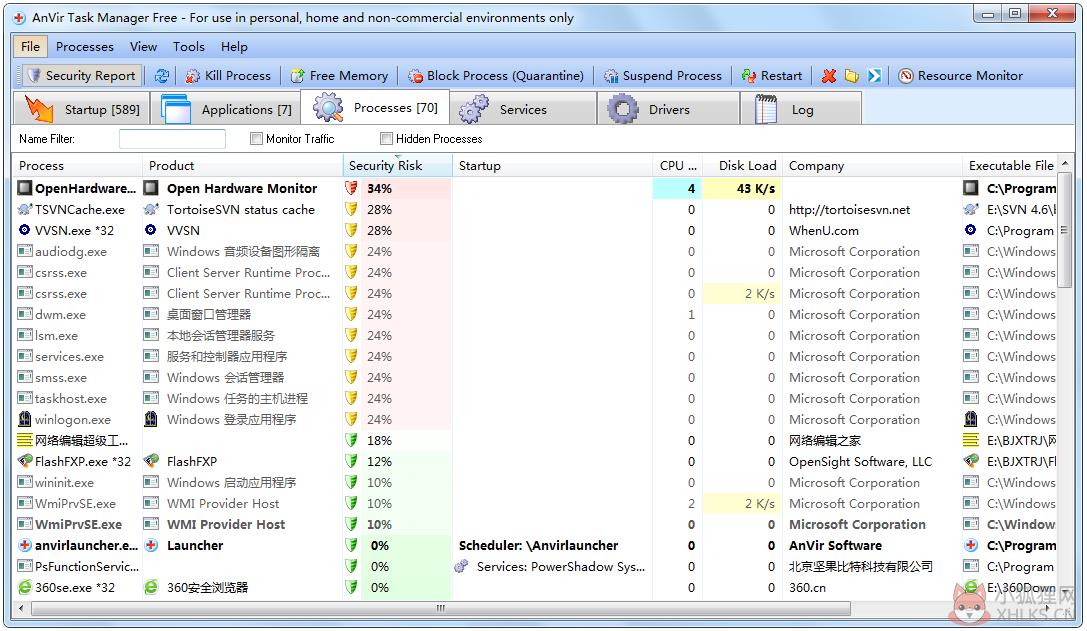The width and height of the screenshot is (1087, 631).
Task: Switch to the Applications [7] tab
Action: coord(226,109)
